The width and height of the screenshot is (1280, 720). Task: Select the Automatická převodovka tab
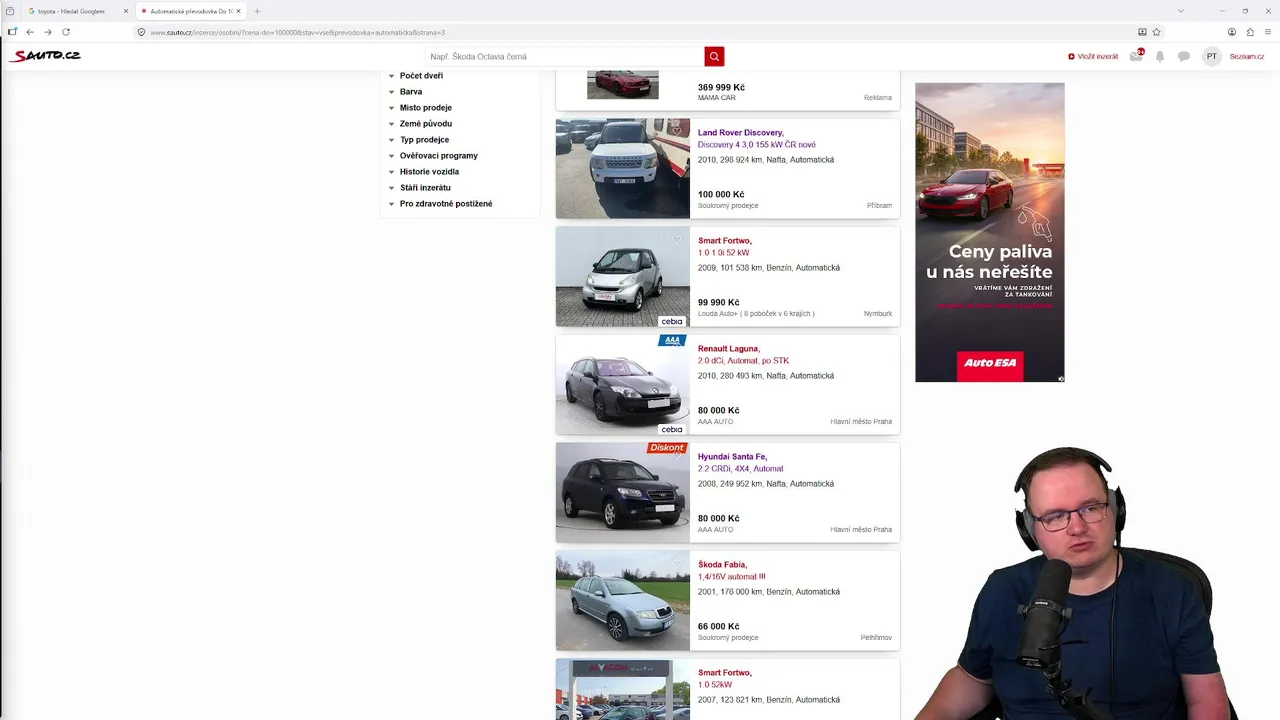[190, 11]
